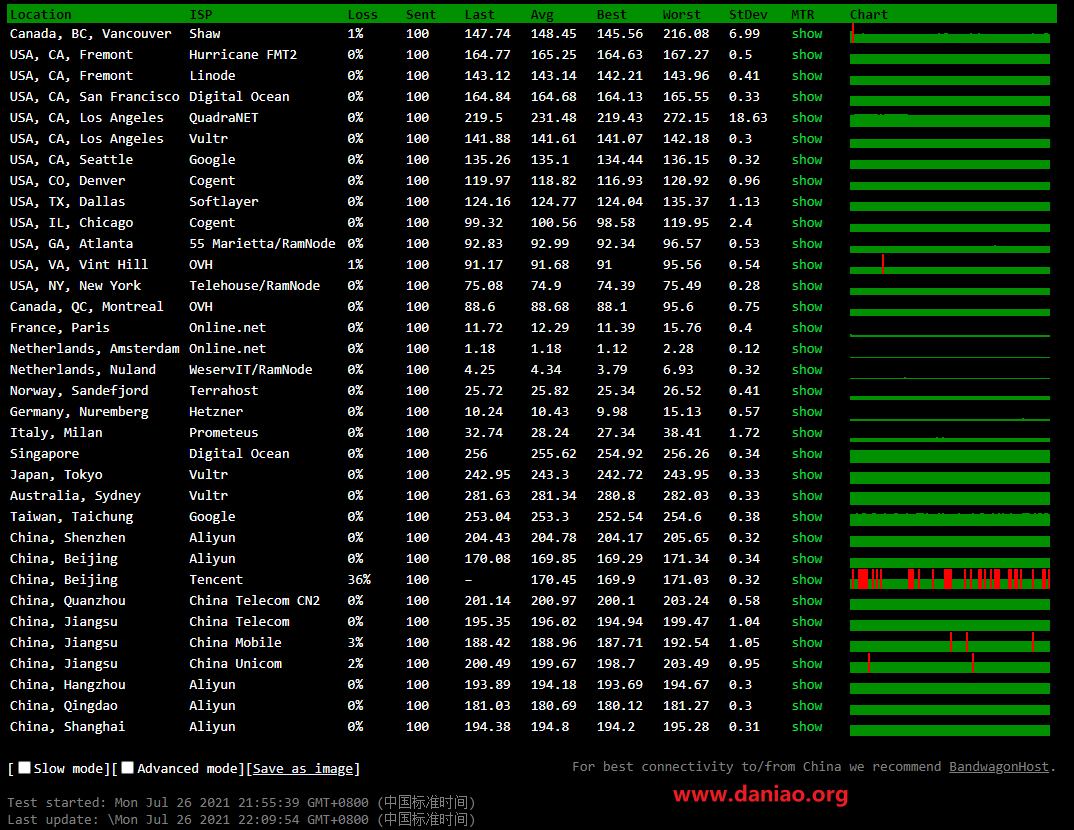Click the MTR column header
Screen dimensions: 1074x830
pos(803,14)
